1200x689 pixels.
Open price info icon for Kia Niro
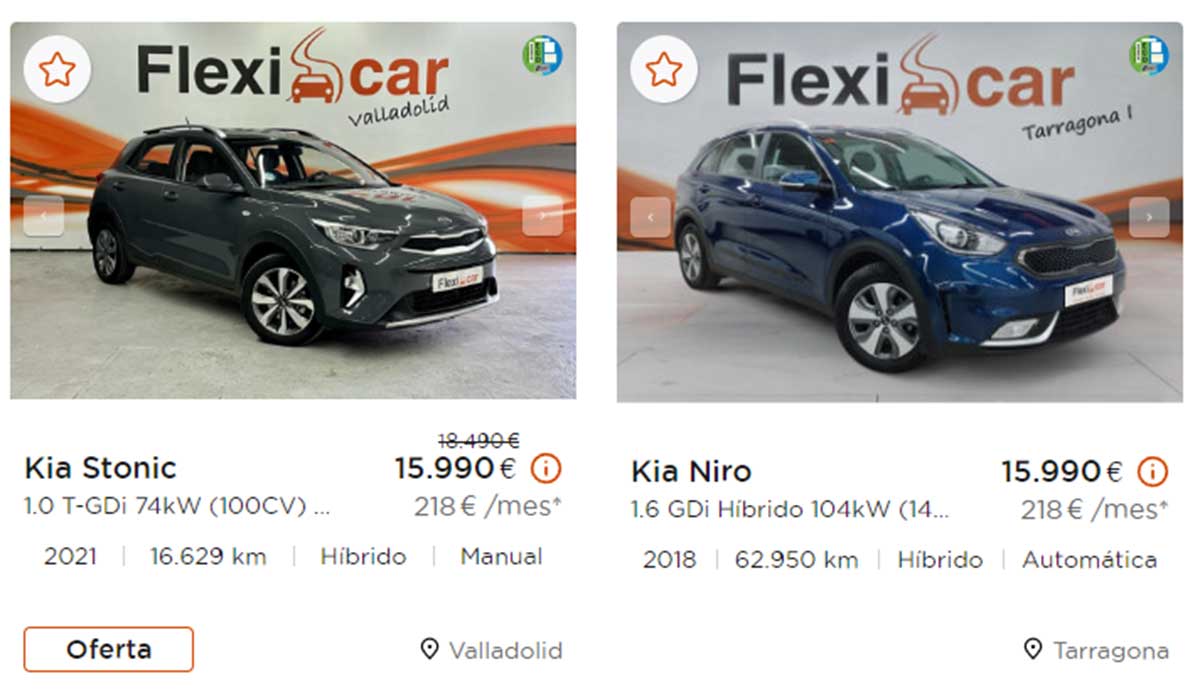(x=1153, y=471)
